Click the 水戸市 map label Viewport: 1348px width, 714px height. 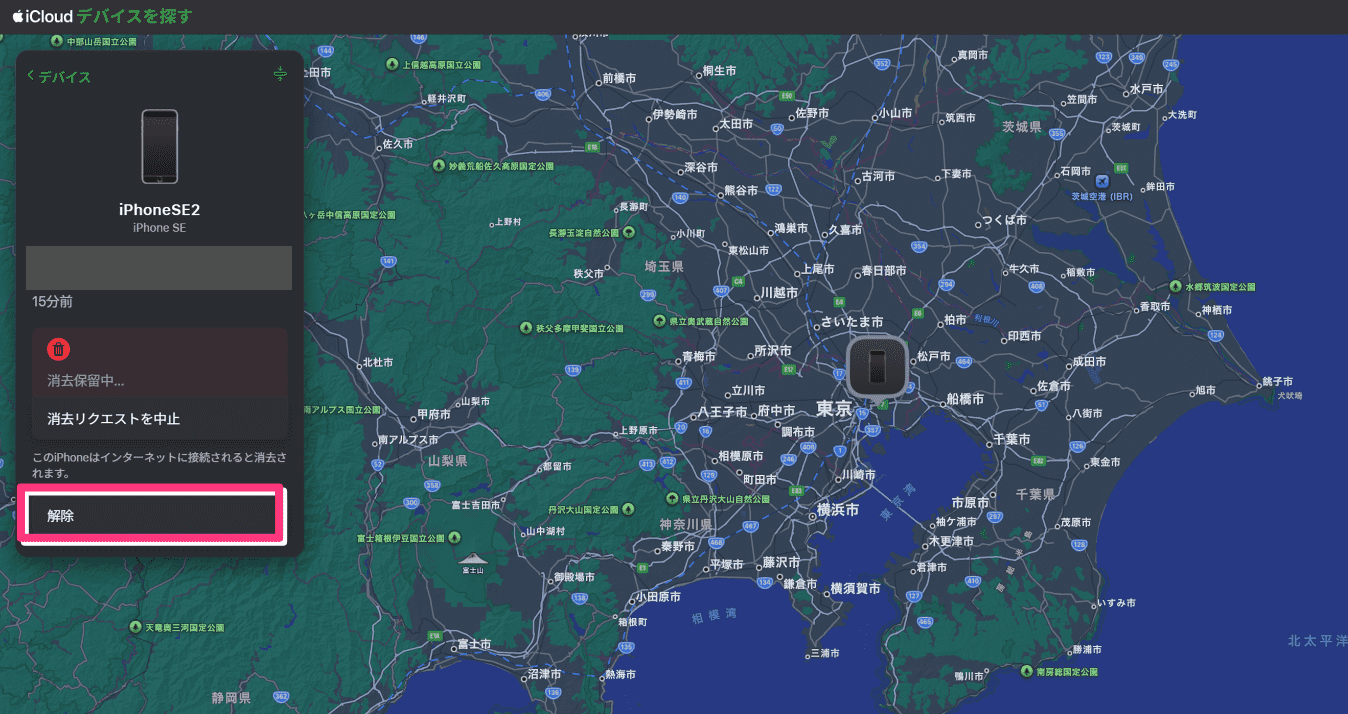[1148, 89]
